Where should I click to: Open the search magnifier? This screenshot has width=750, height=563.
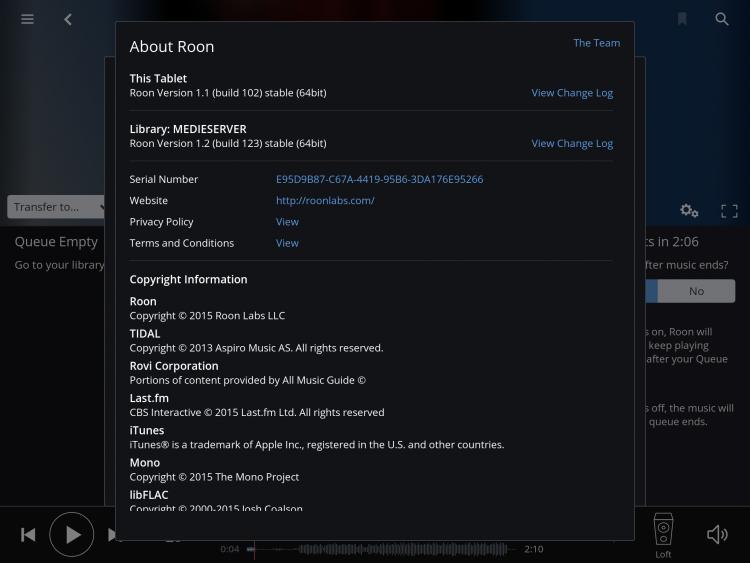(x=722, y=19)
